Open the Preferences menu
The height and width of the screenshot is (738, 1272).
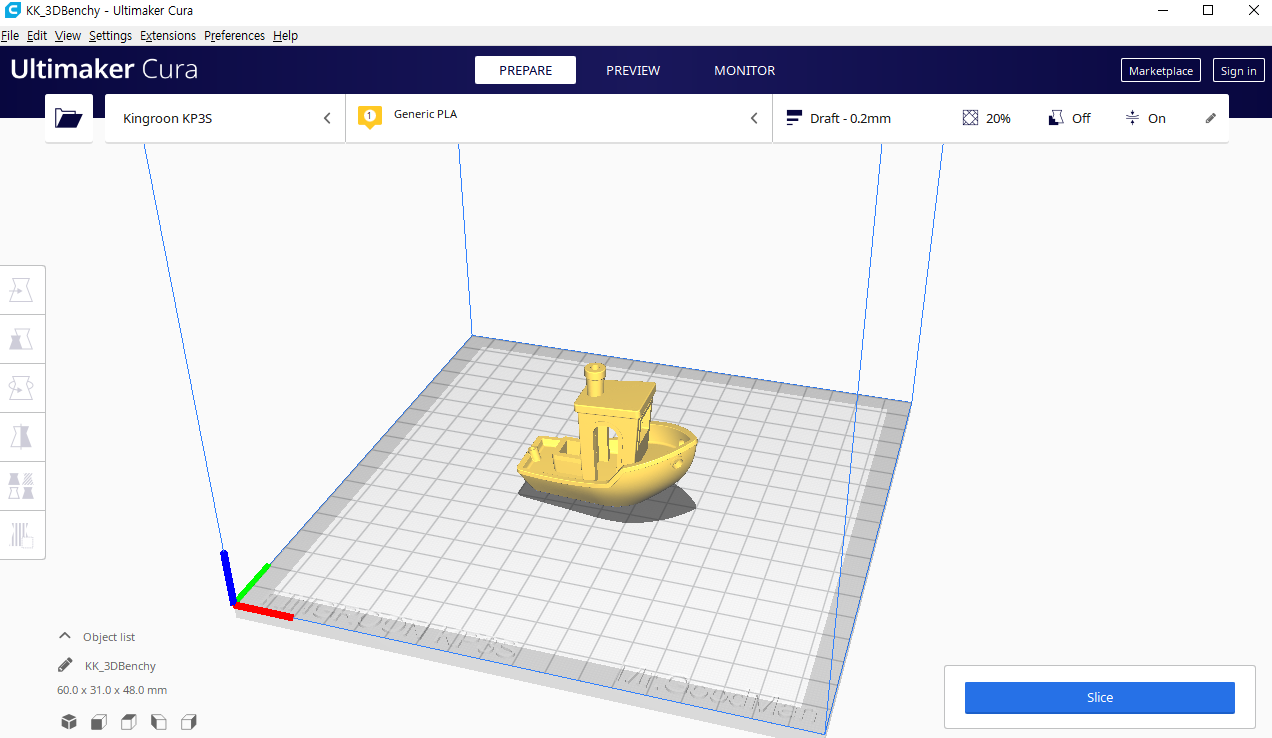point(235,35)
